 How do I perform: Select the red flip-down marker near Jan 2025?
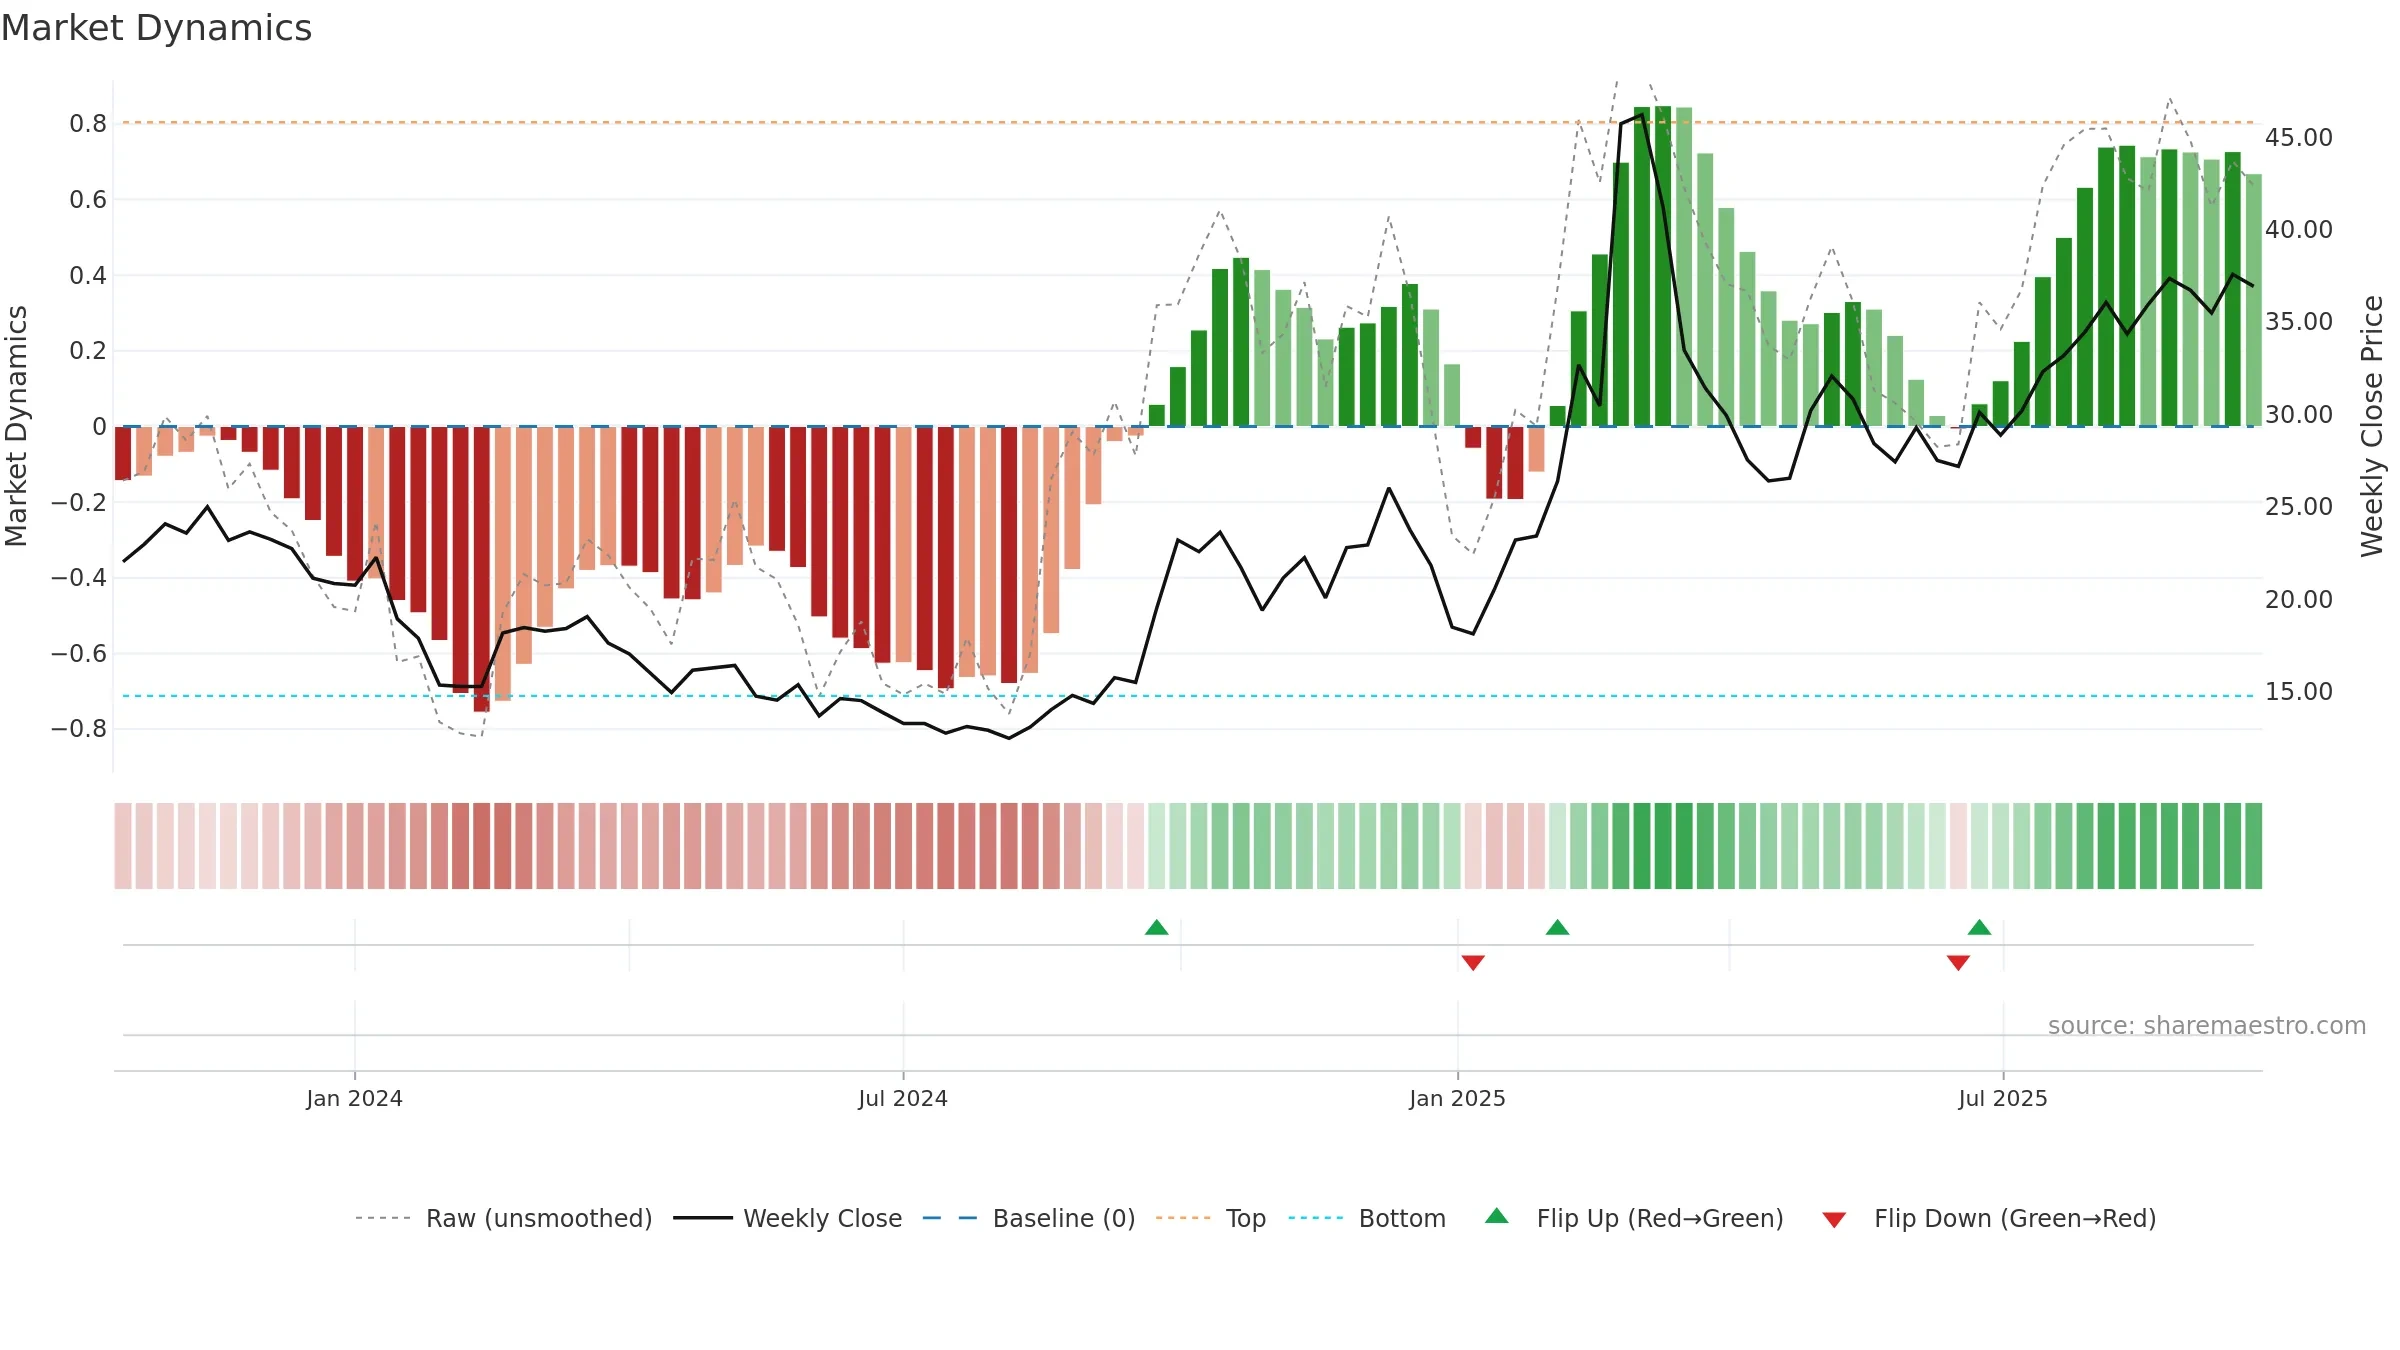click(1473, 962)
